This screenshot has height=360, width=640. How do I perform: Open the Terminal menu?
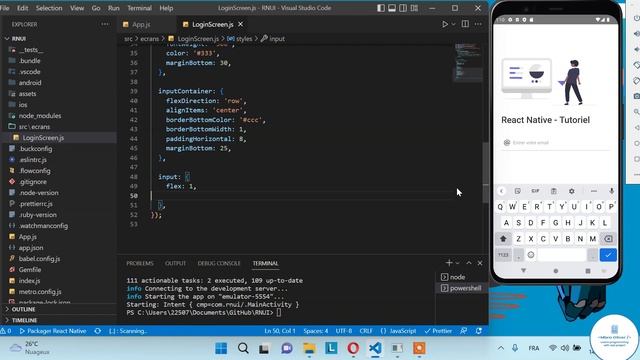pos(139,8)
